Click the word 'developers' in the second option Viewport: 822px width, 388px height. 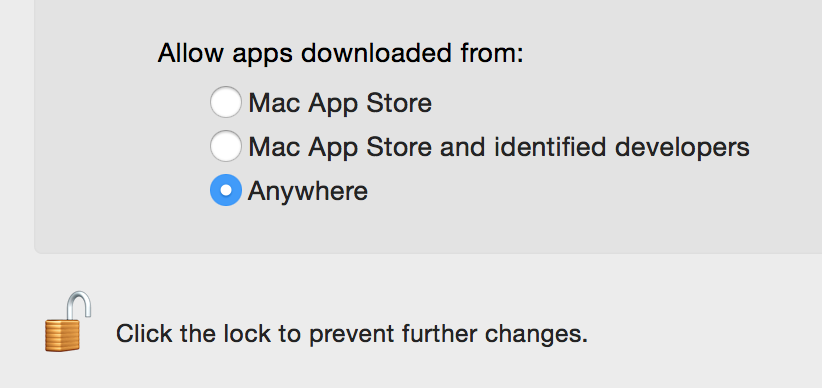point(682,147)
